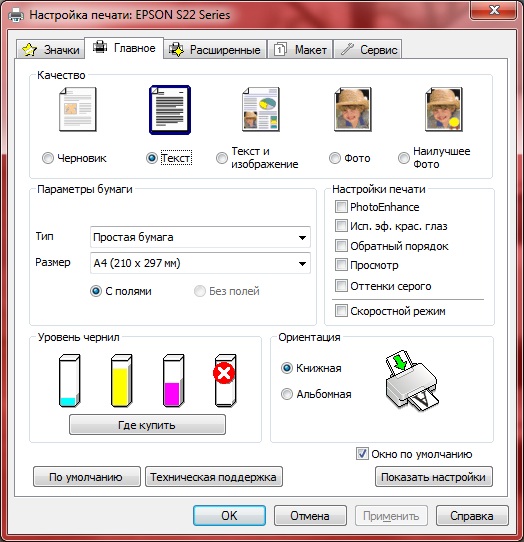Enable Оттенки серого grayscale checkbox
This screenshot has height=542, width=524.
point(341,286)
